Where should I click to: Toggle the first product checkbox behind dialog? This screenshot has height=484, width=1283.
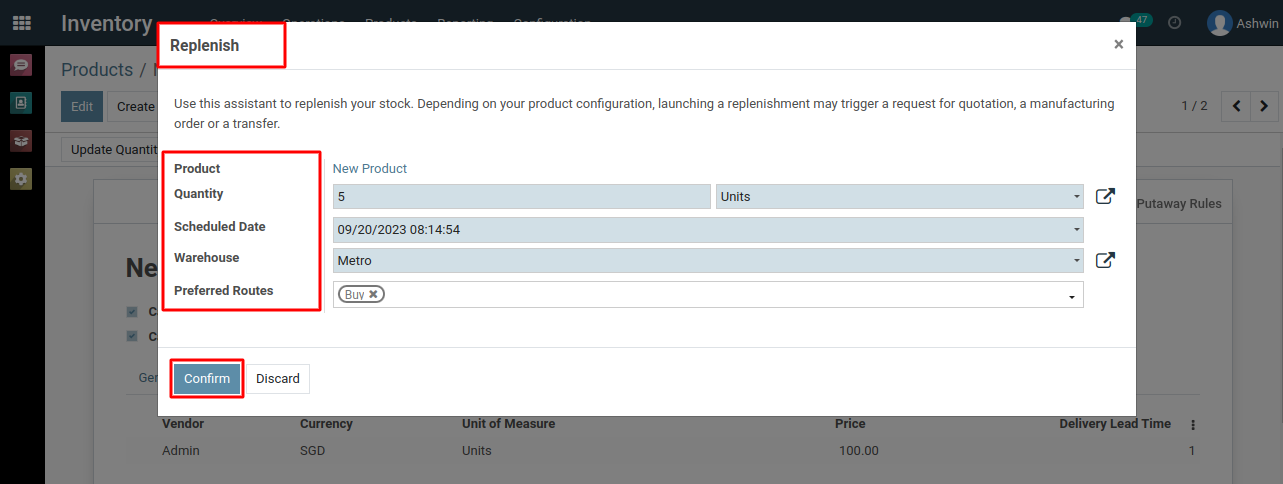pyautogui.click(x=132, y=312)
